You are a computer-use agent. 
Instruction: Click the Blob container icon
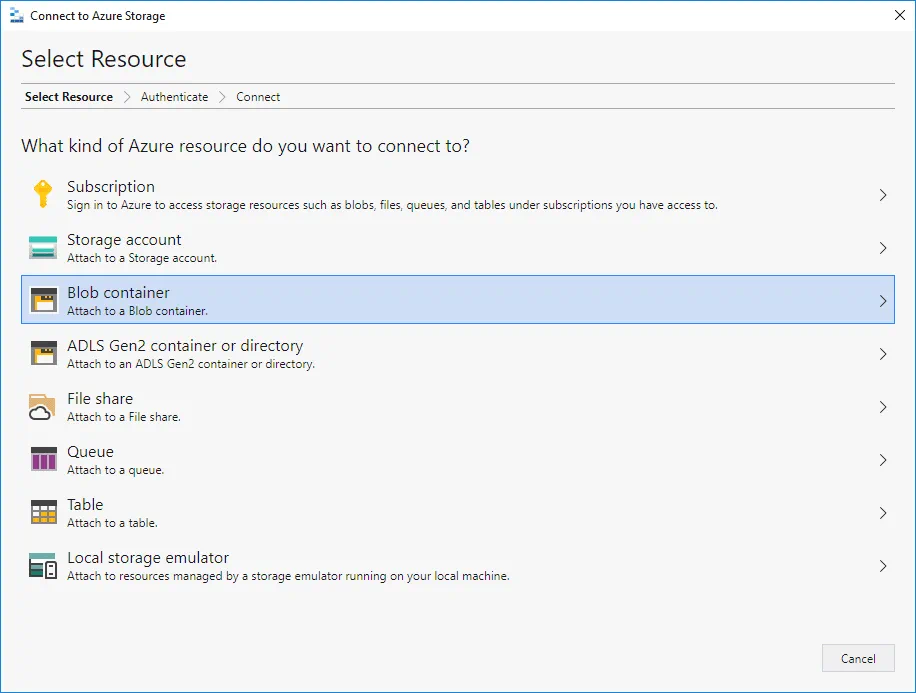point(43,300)
